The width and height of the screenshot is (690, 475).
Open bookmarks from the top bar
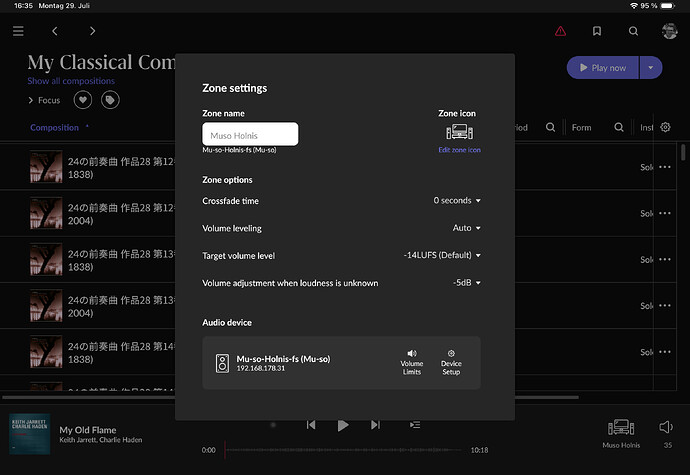597,31
